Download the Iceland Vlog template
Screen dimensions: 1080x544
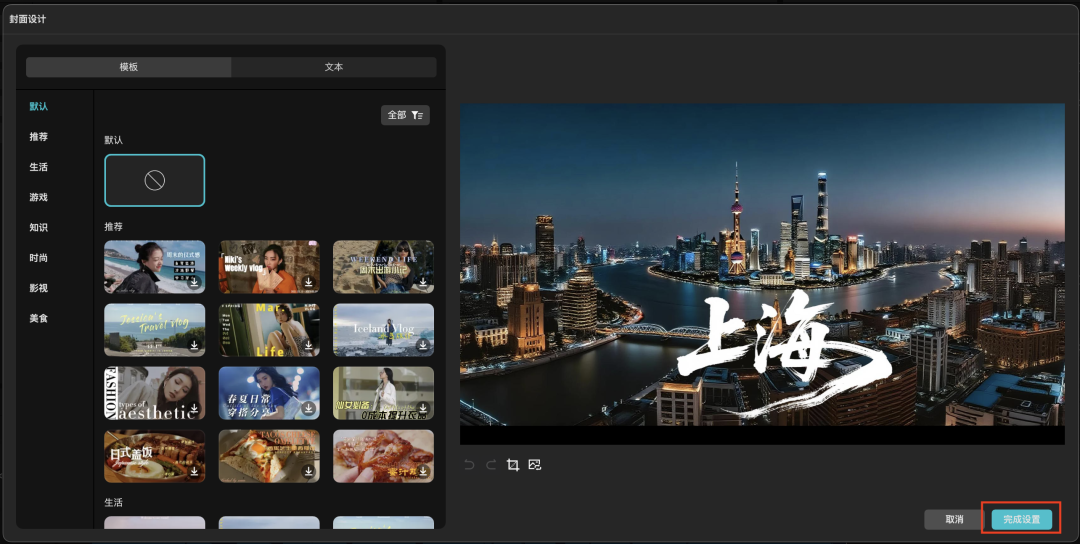[423, 346]
